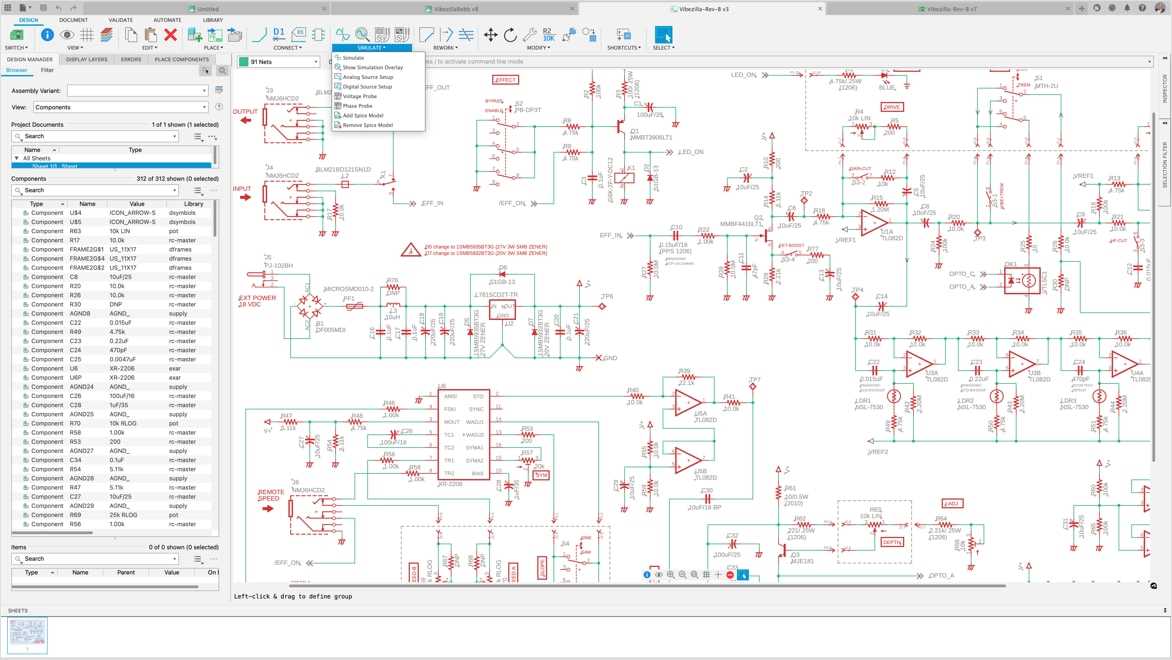Open the View Components dropdown
1172x660 pixels.
coord(120,107)
